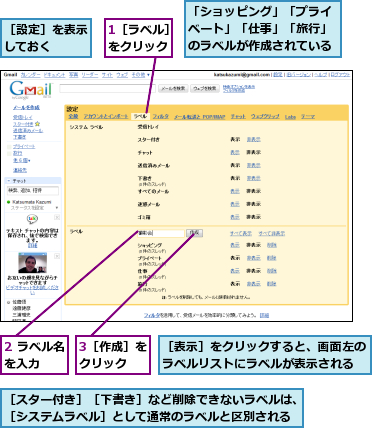
Task: Open the チャット settings tab
Action: coord(238,116)
